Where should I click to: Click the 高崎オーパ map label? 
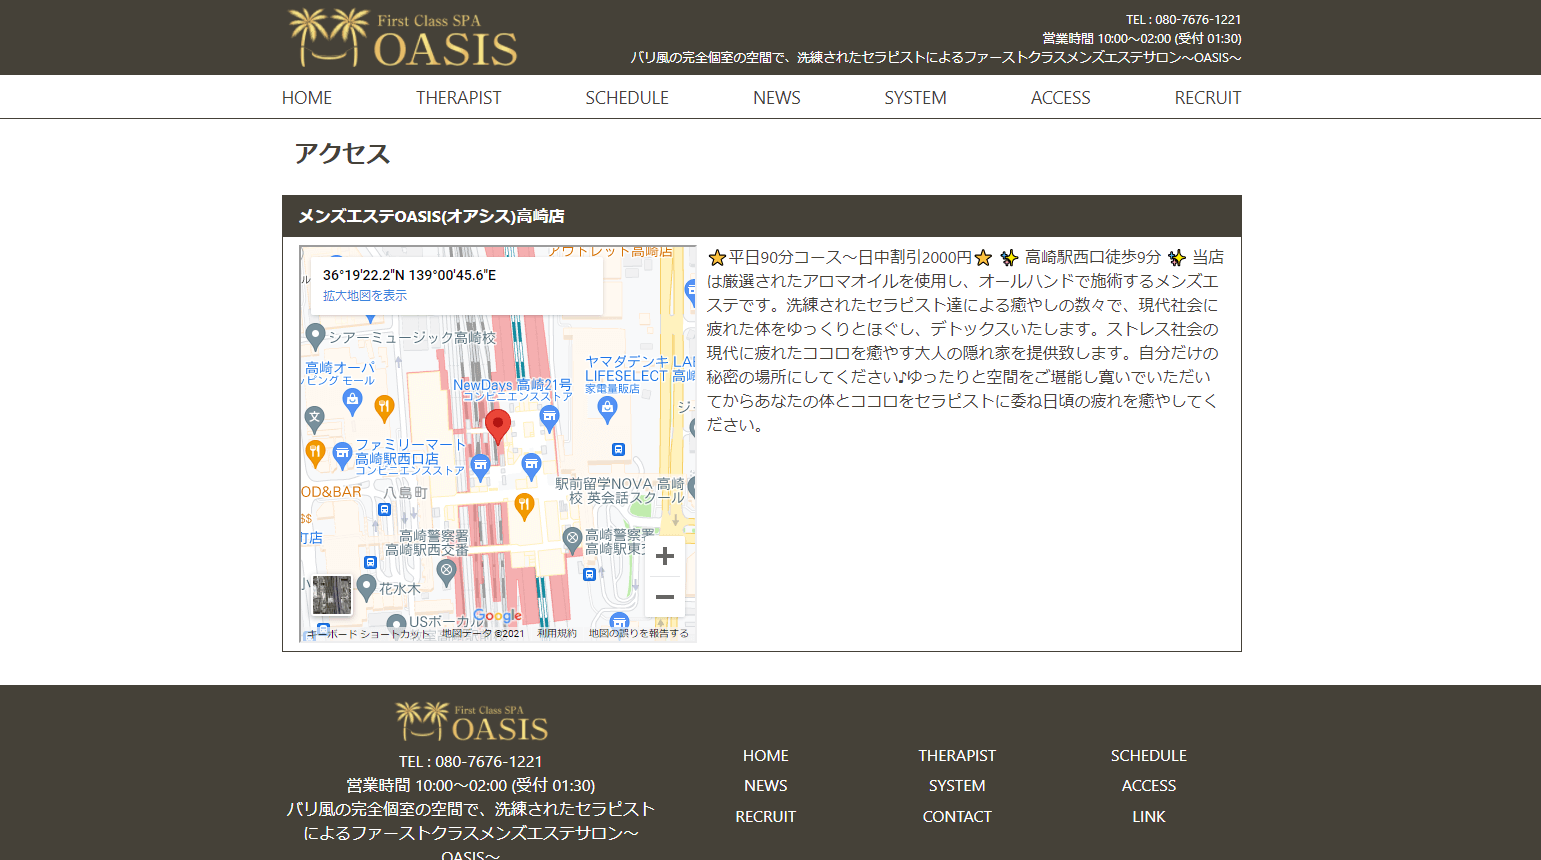(340, 373)
